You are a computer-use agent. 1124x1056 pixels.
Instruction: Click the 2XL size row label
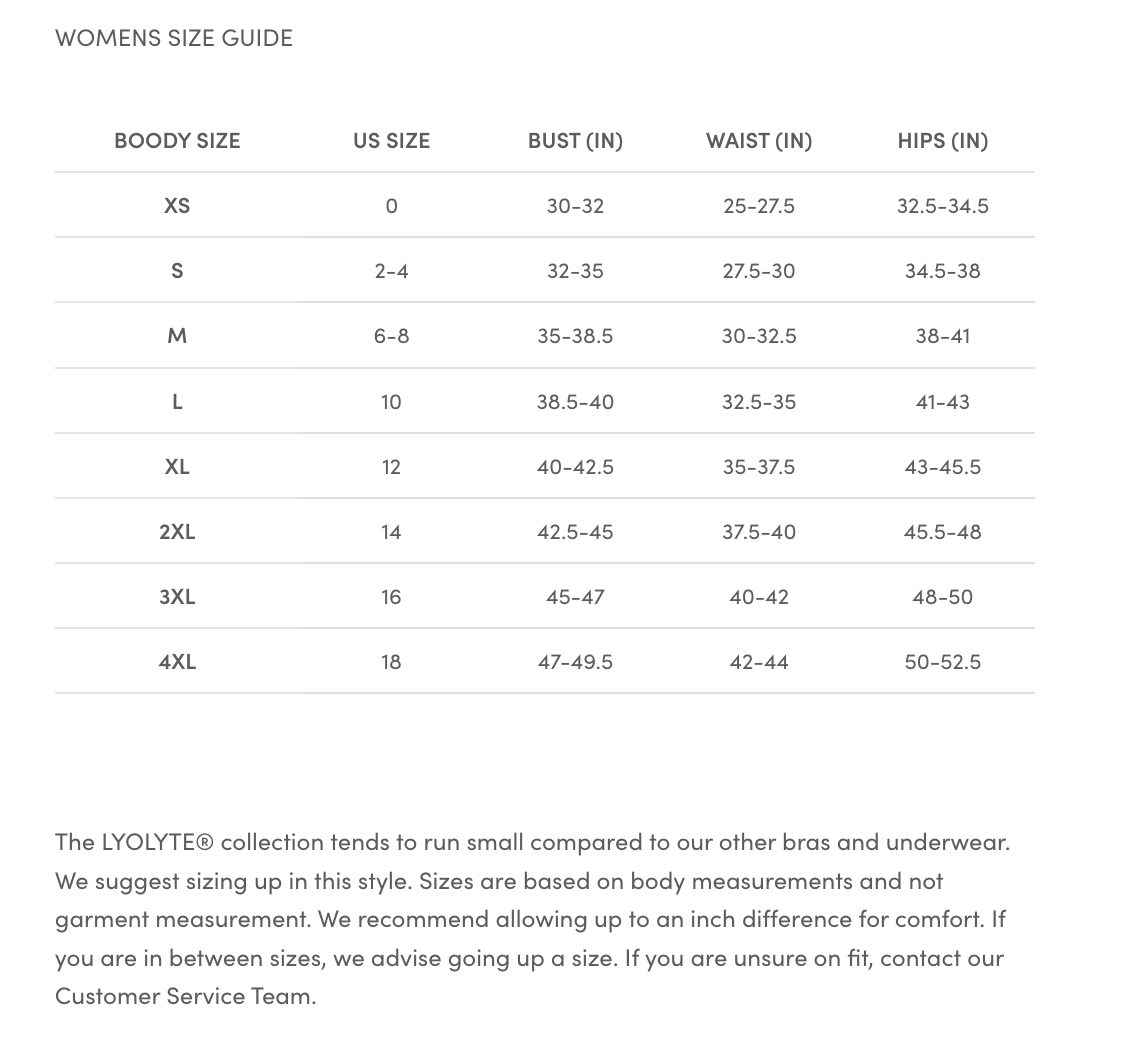(x=177, y=531)
